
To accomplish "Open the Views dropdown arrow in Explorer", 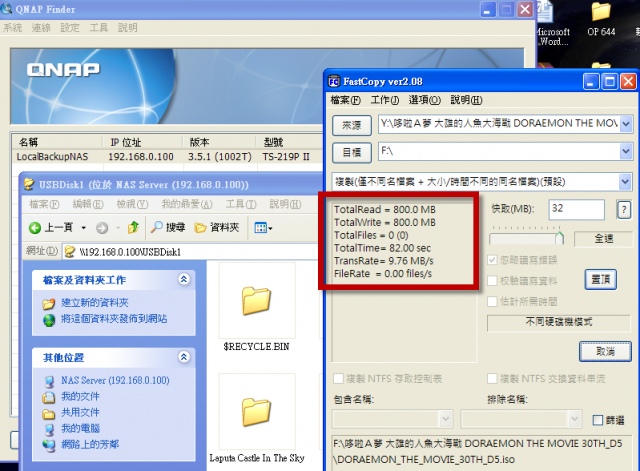I will point(271,228).
